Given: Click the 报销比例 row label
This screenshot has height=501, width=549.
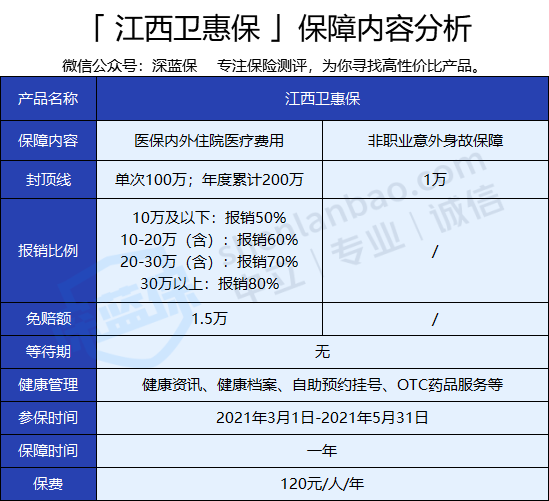Looking at the screenshot, I should (48, 251).
